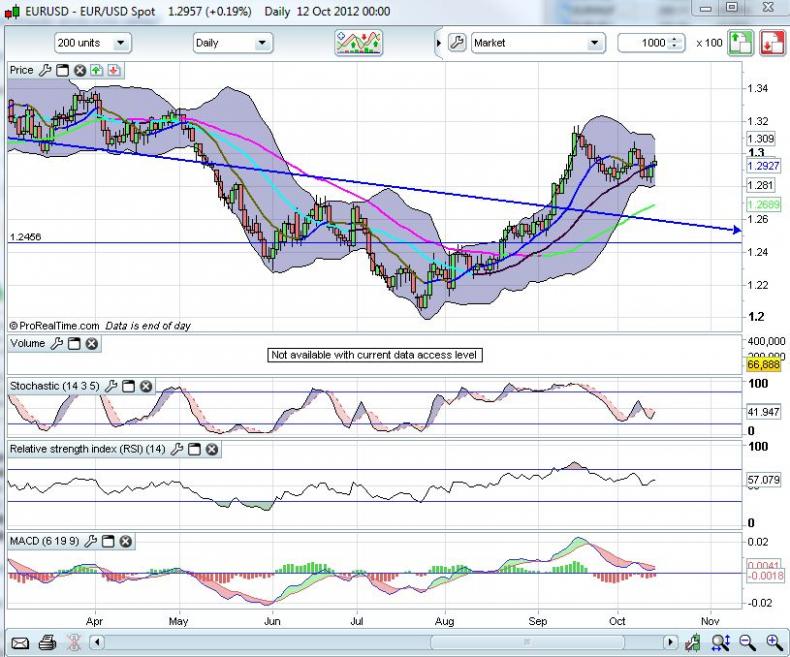Maximize the RSI indicator panel

194,449
